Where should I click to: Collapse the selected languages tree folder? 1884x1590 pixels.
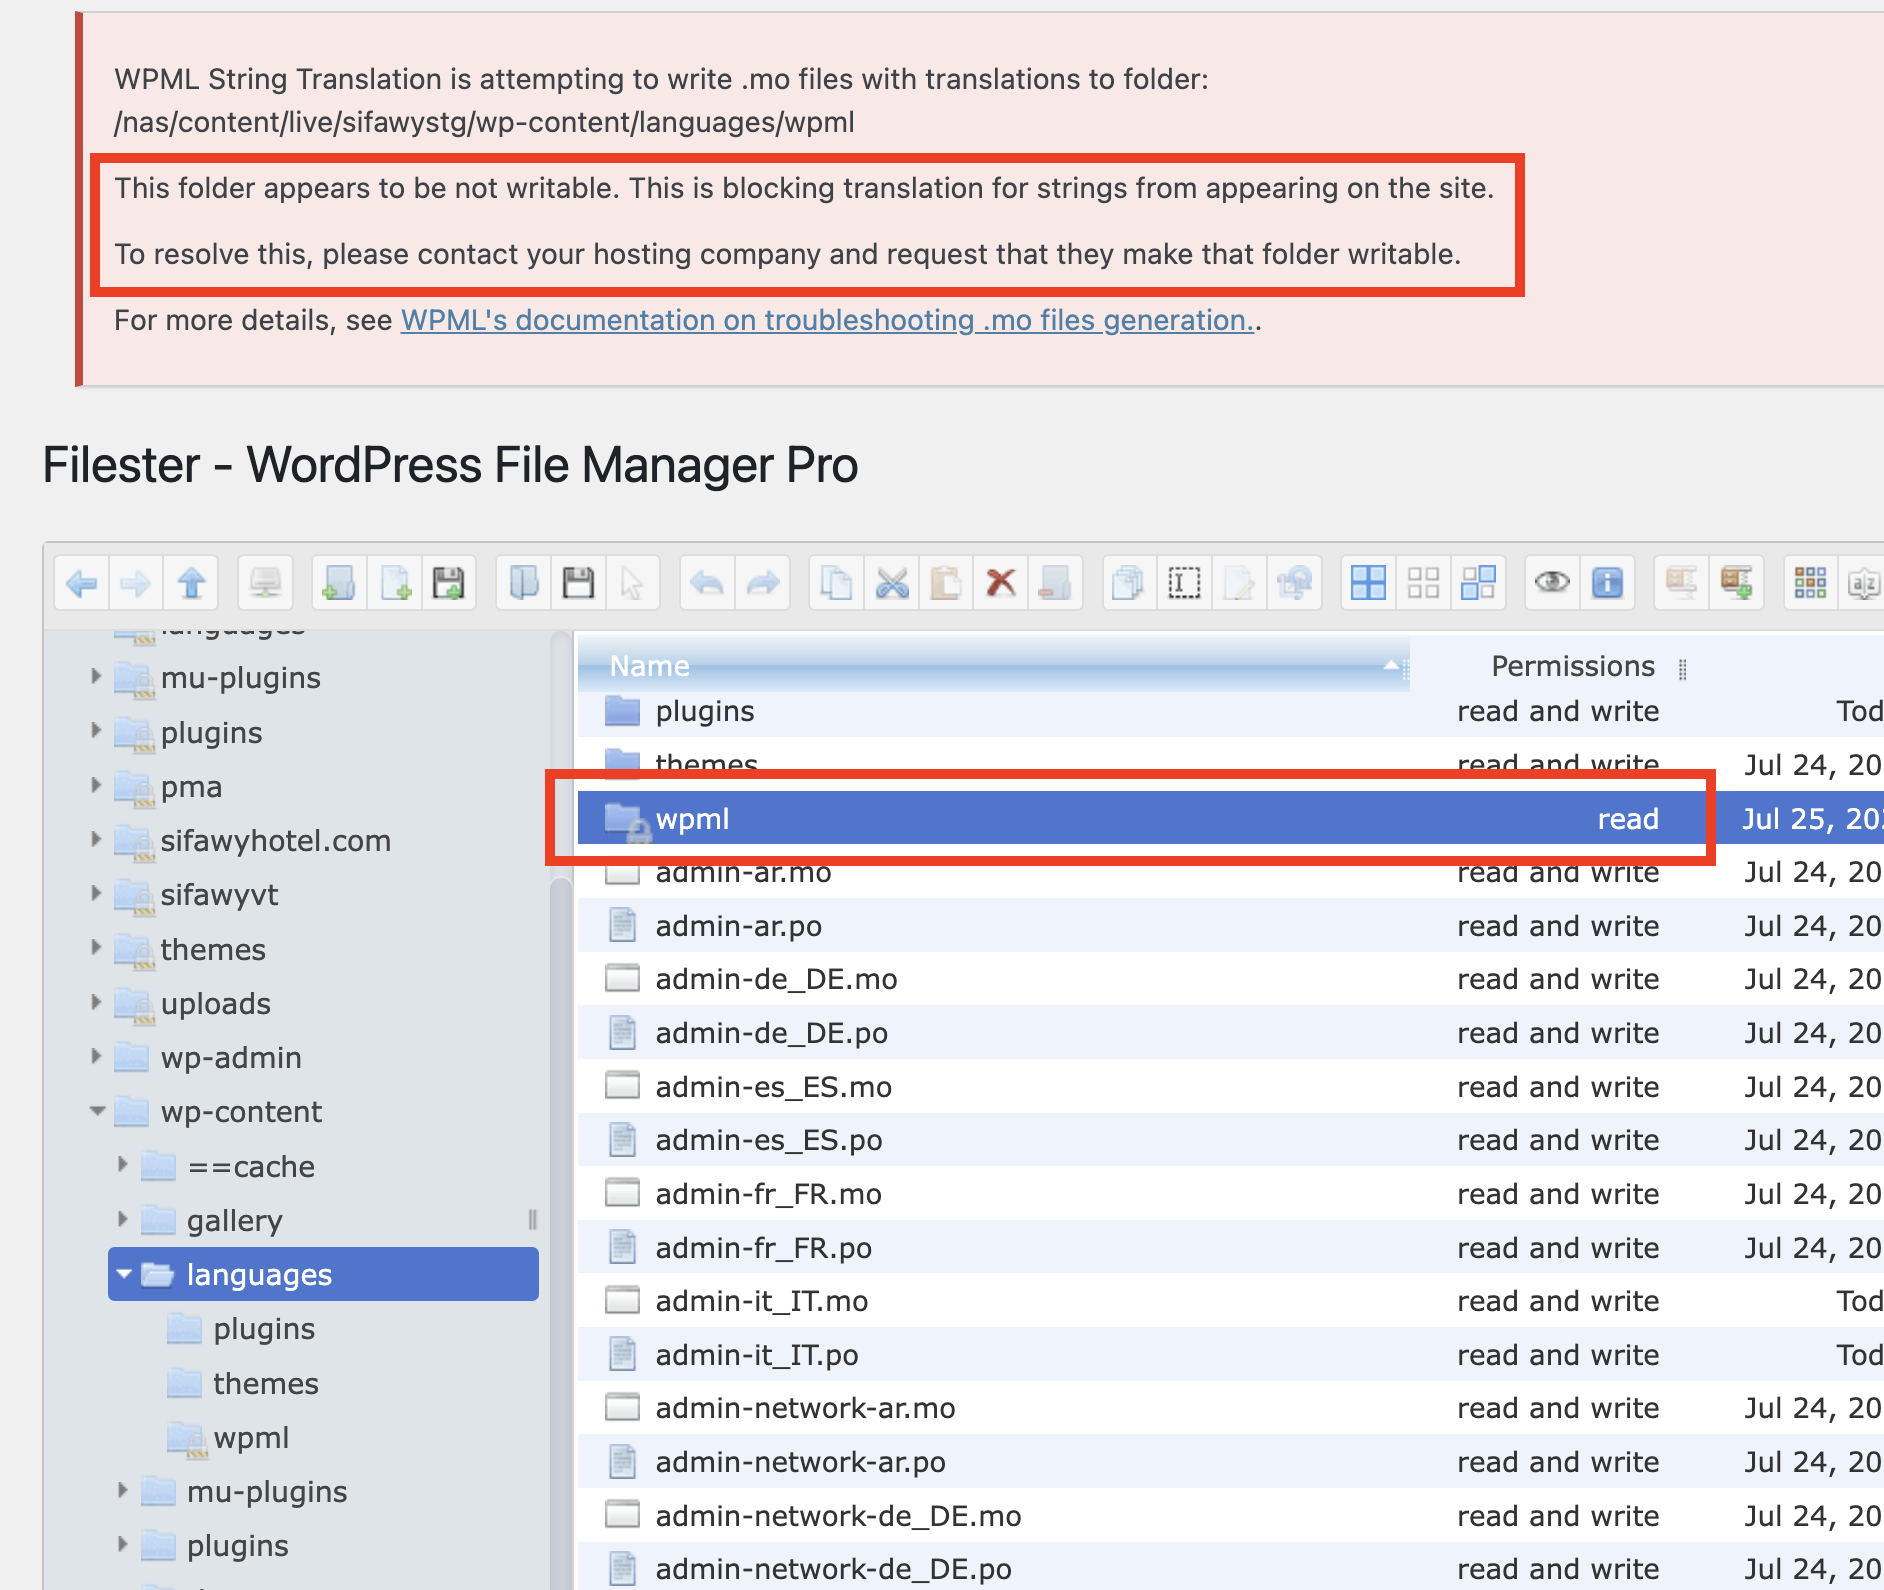pos(124,1274)
